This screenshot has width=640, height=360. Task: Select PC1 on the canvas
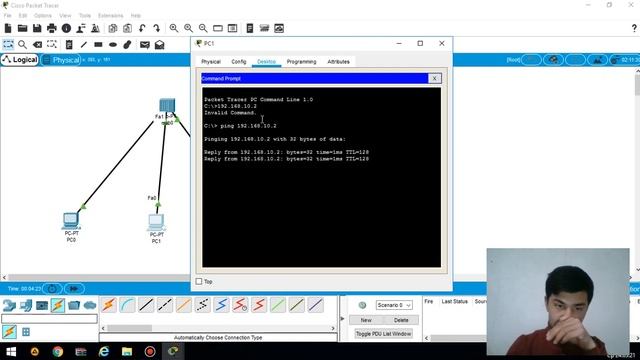pyautogui.click(x=156, y=222)
